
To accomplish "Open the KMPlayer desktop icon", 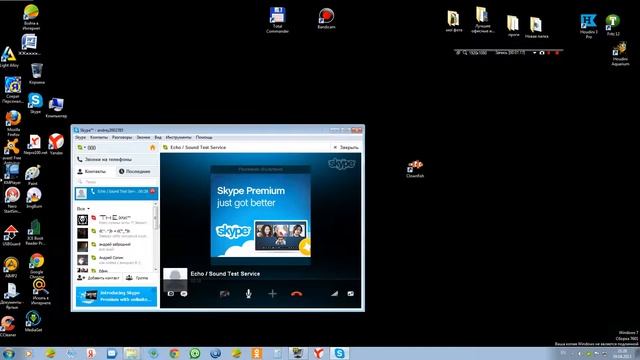I will pyautogui.click(x=12, y=174).
